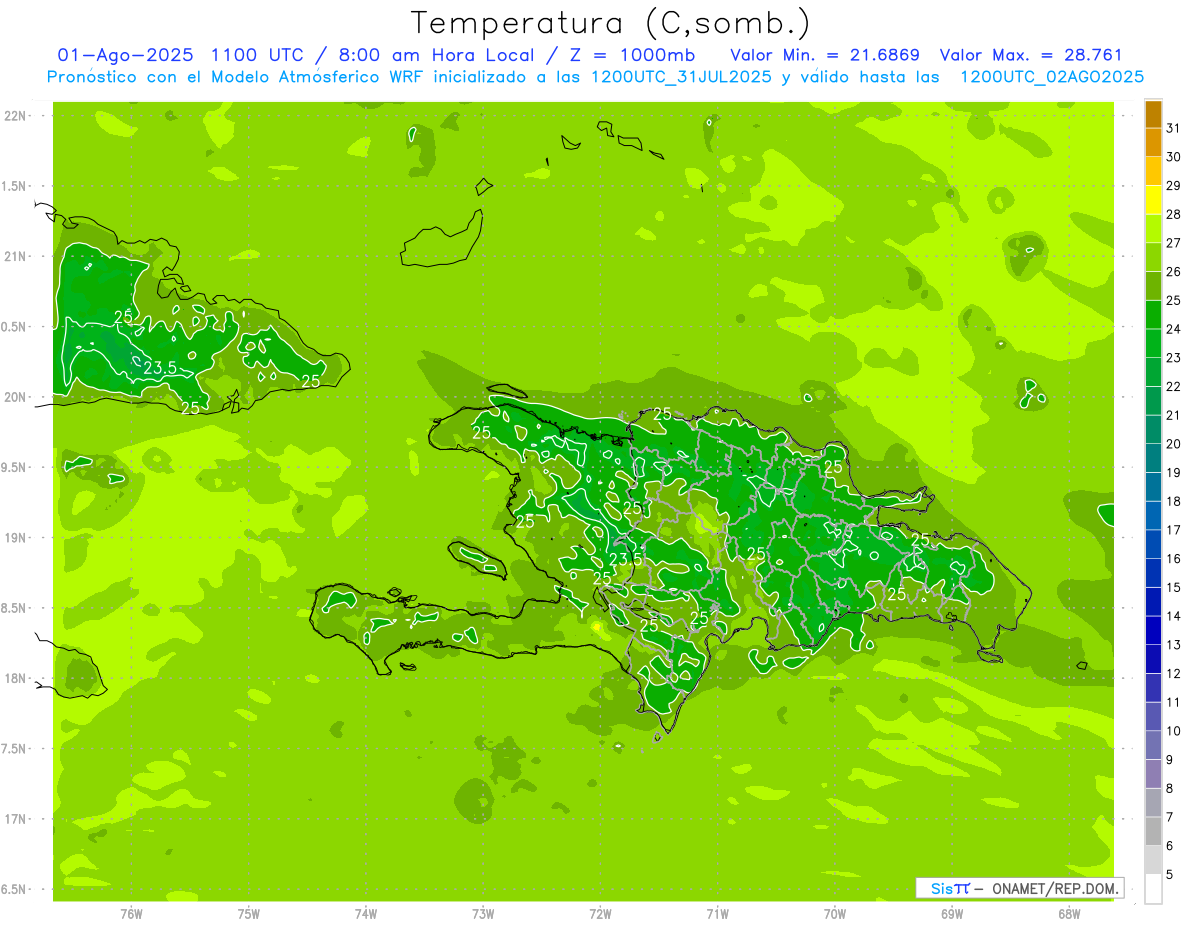The height and width of the screenshot is (927, 1200).
Task: Pick the orange swatch between legend 30 and 31
Action: [1153, 142]
